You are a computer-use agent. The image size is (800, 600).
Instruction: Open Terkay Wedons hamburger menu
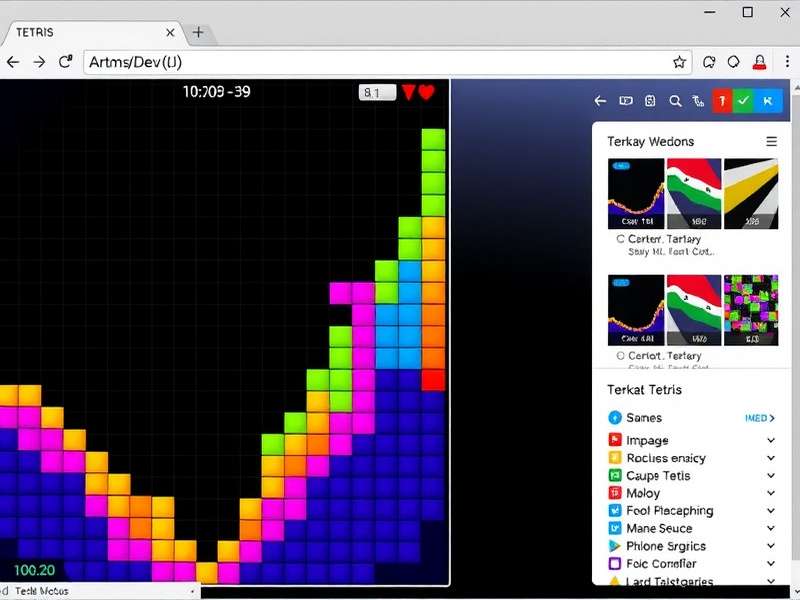pos(771,141)
